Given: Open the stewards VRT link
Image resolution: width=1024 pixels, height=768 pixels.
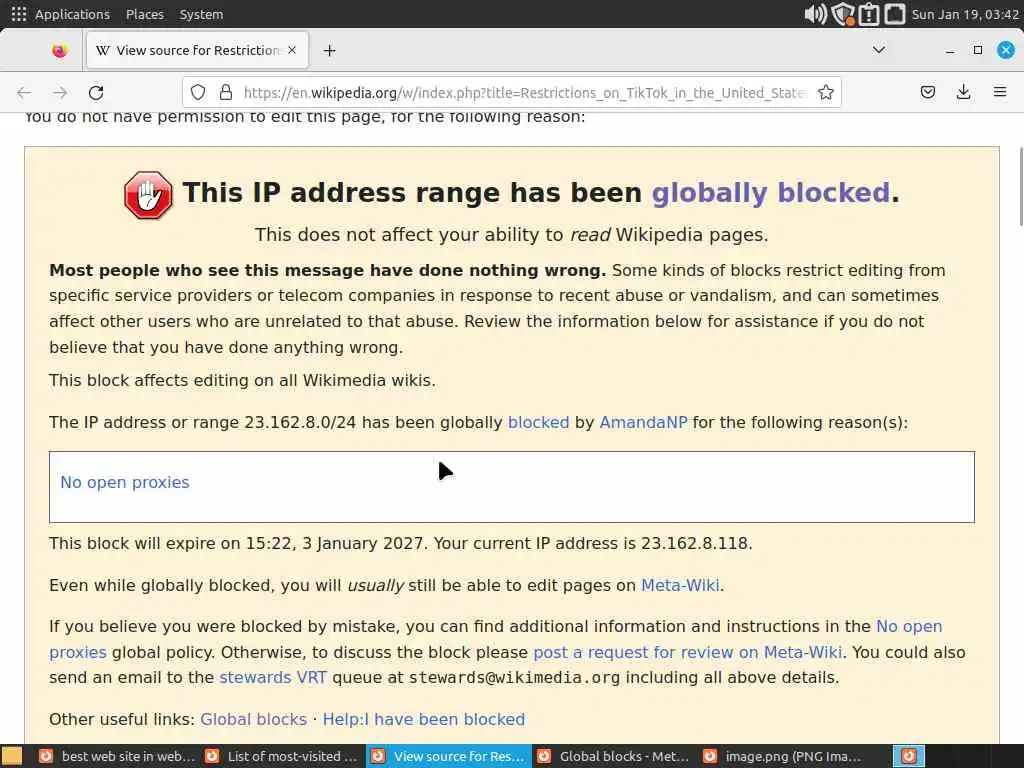Looking at the screenshot, I should coord(273,677).
